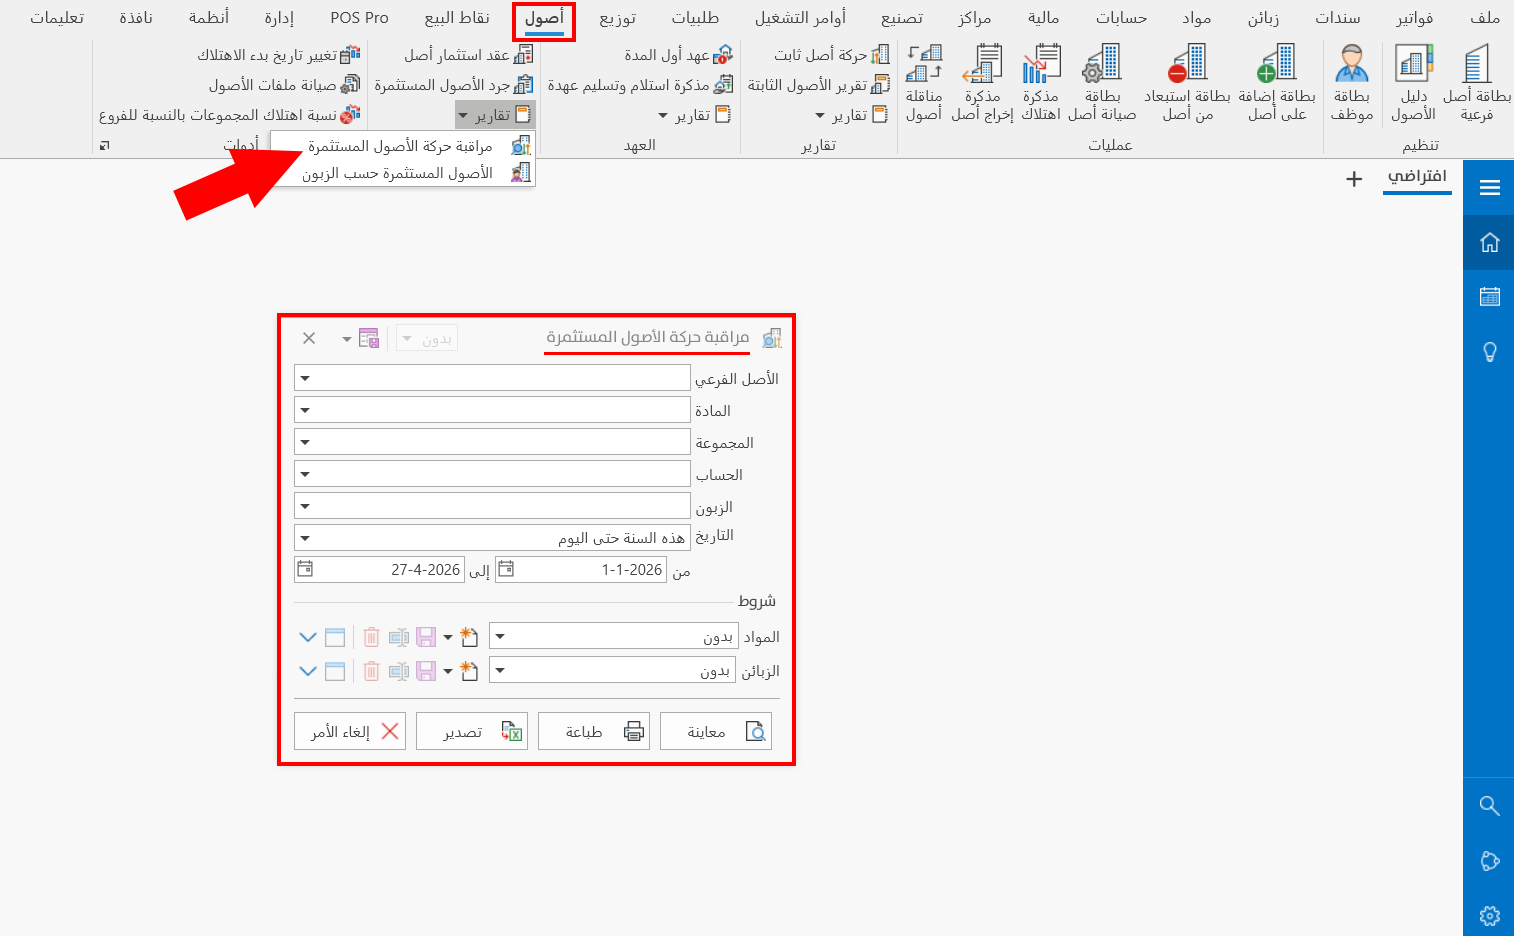Click the إلغاء الأمر cancel button
1514x936 pixels.
[350, 731]
